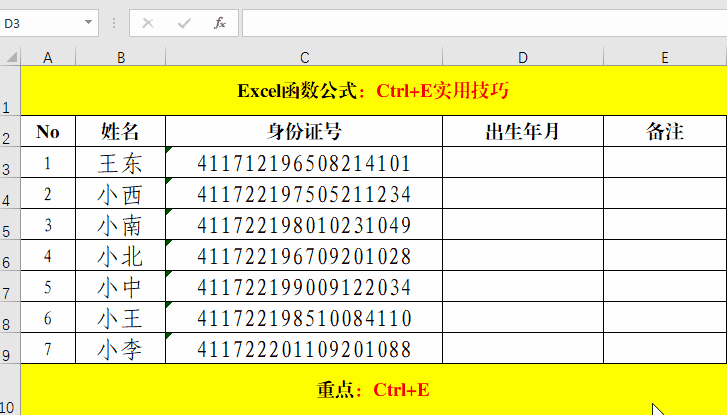Select column B header
Viewport: 727px width, 415px height.
tap(121, 57)
